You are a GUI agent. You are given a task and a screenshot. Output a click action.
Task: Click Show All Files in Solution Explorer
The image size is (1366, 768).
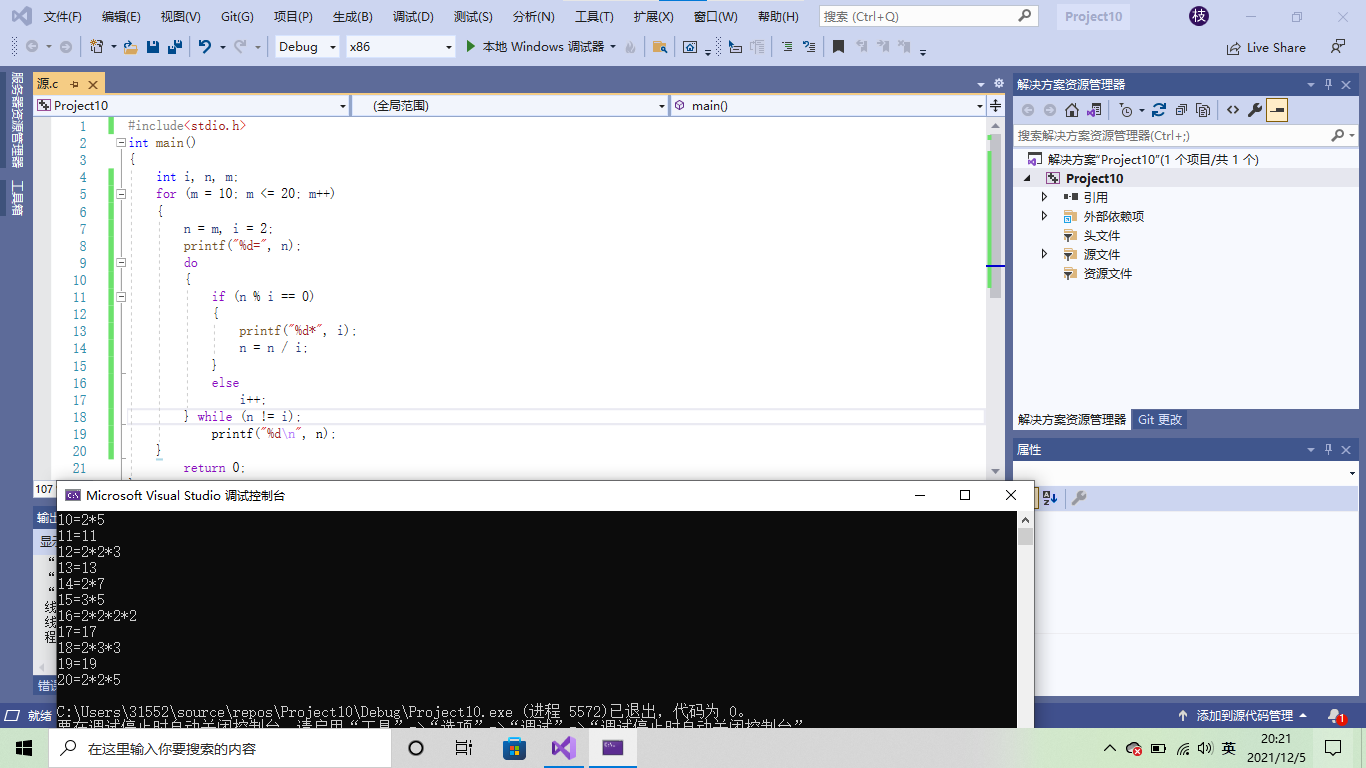pyautogui.click(x=1203, y=110)
